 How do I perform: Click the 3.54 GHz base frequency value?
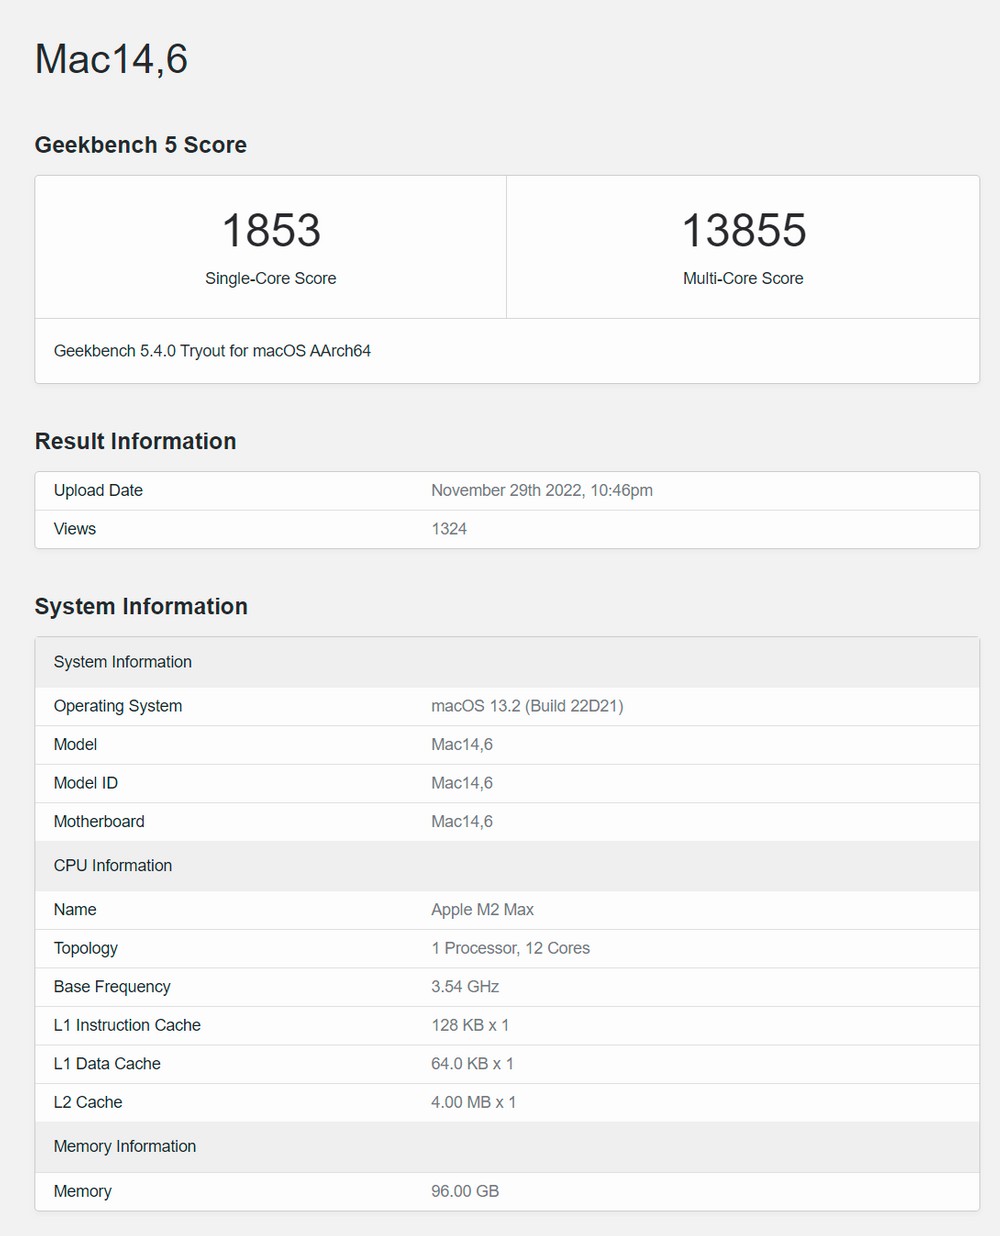(465, 987)
